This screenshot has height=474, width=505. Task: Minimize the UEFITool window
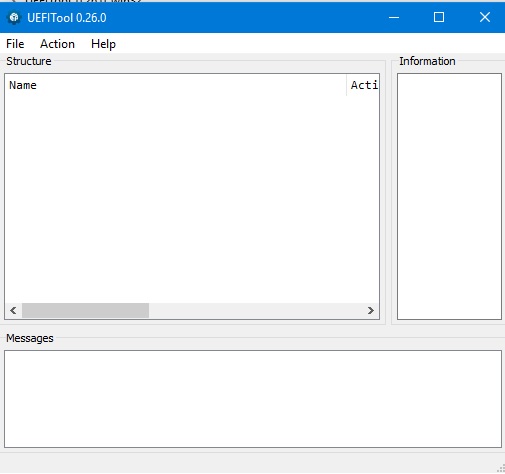[x=394, y=17]
